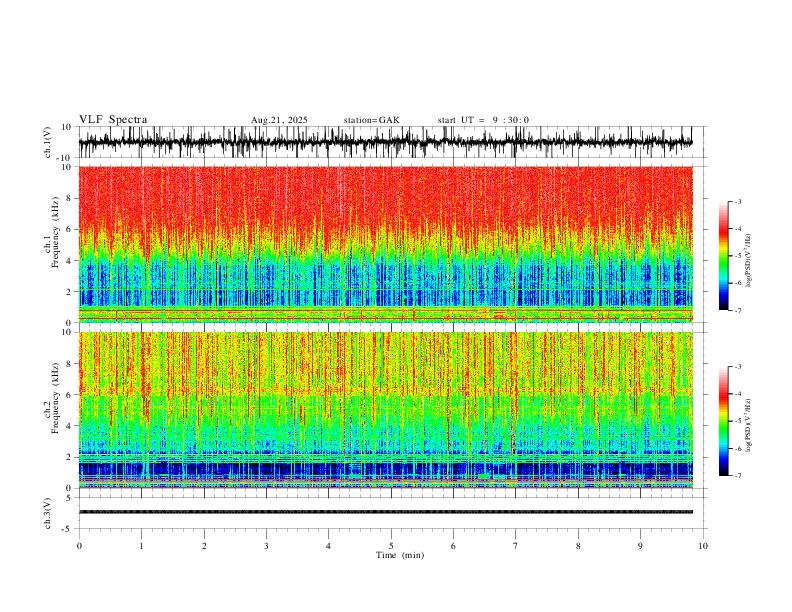Click the ch.1 spectrogram color bar
The width and height of the screenshot is (792, 612).
(x=723, y=256)
